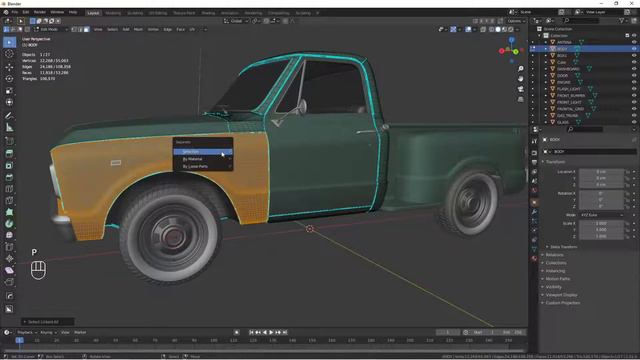Image resolution: width=640 pixels, height=360 pixels.
Task: Expand the Delta Transform subpanel
Action: (563, 247)
